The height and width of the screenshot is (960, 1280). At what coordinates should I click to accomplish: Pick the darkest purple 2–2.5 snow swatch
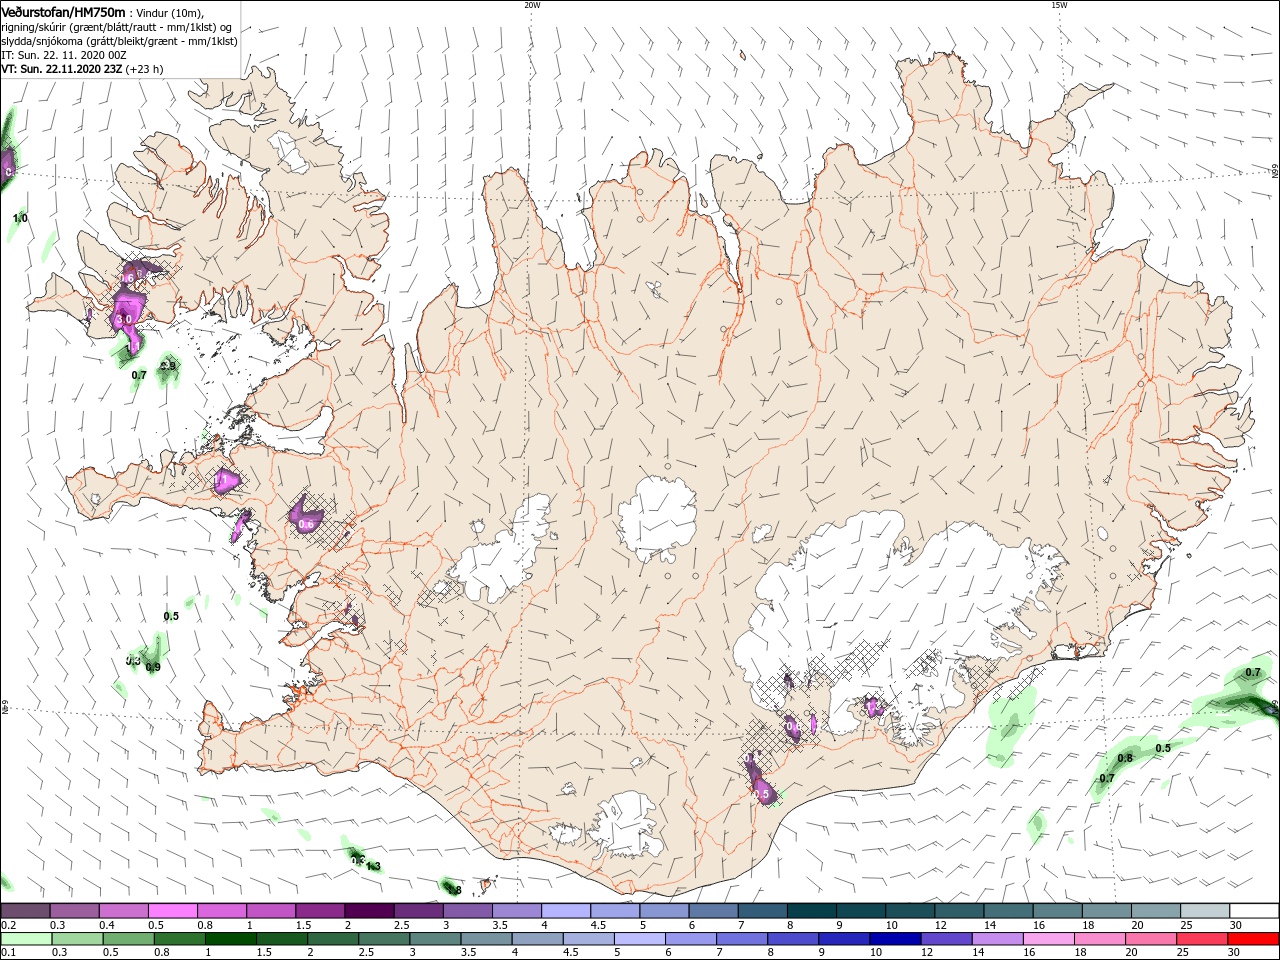tap(369, 911)
